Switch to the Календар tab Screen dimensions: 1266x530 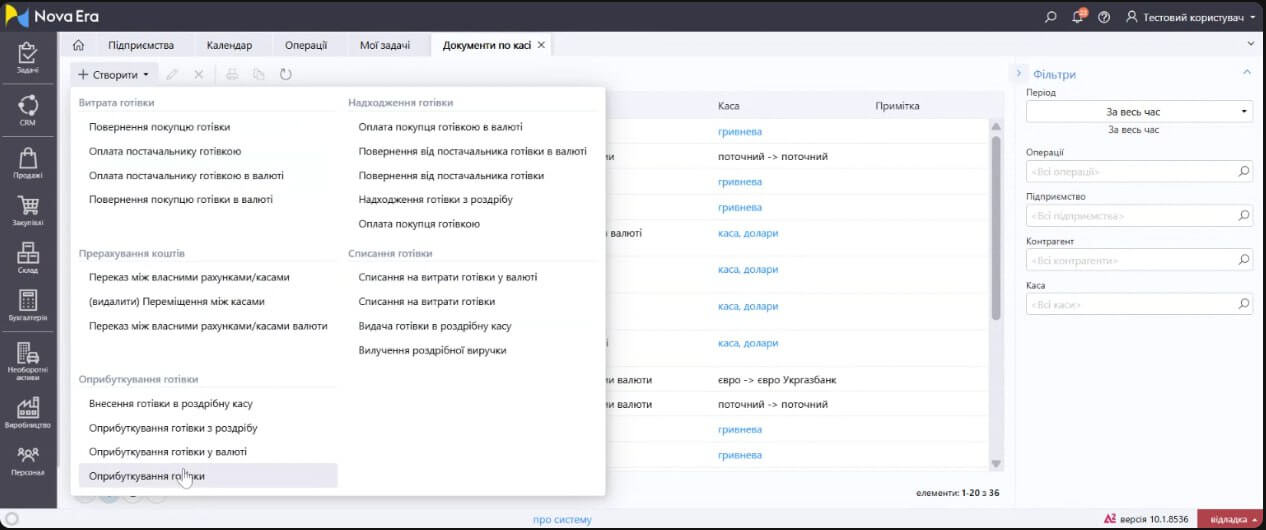(229, 45)
